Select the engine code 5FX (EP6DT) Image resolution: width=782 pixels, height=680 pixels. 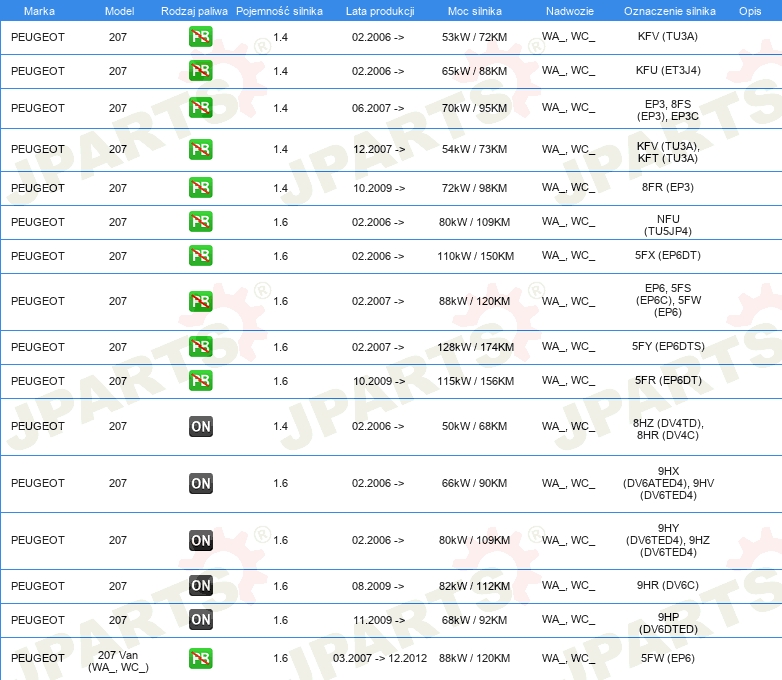(668, 255)
